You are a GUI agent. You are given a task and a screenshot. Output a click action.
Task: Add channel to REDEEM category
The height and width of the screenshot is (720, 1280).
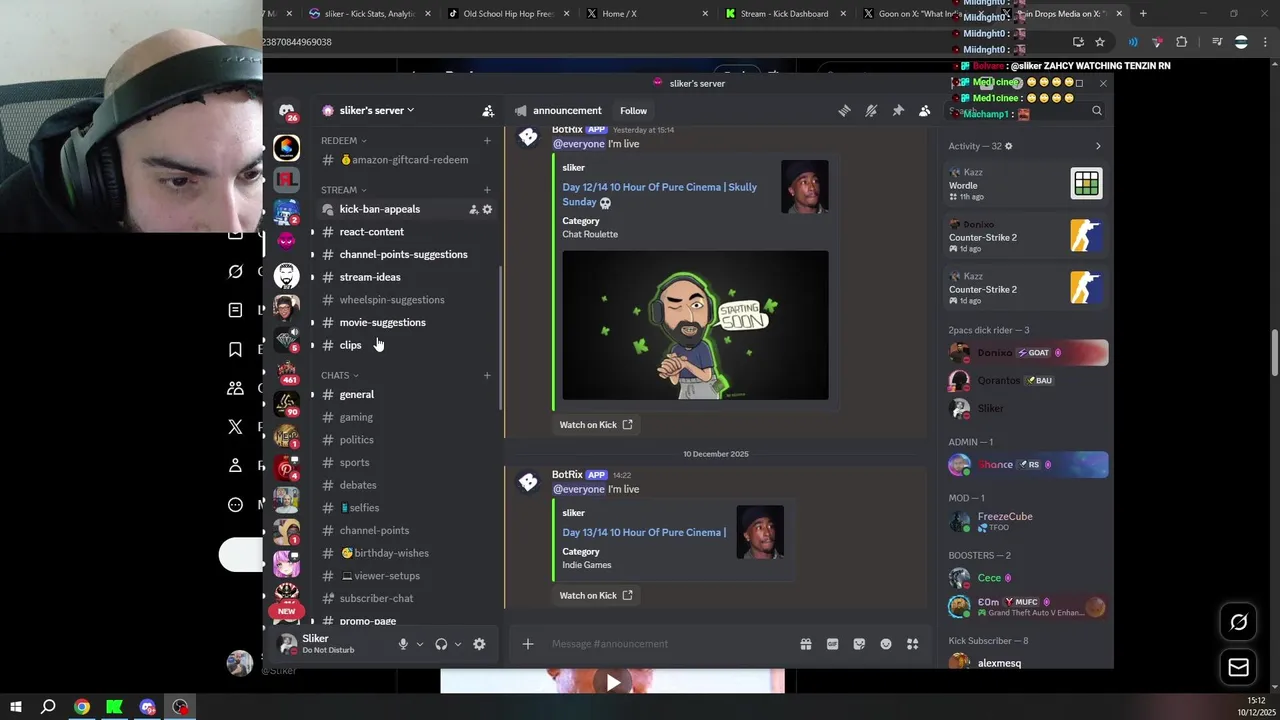[x=487, y=141]
